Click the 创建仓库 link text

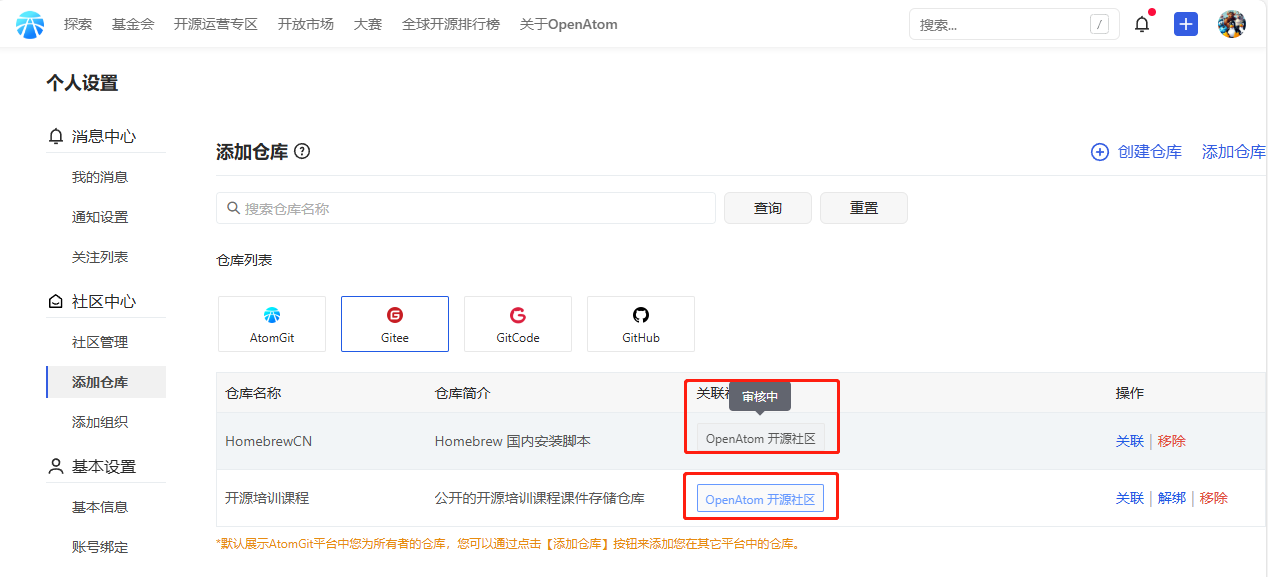1150,152
